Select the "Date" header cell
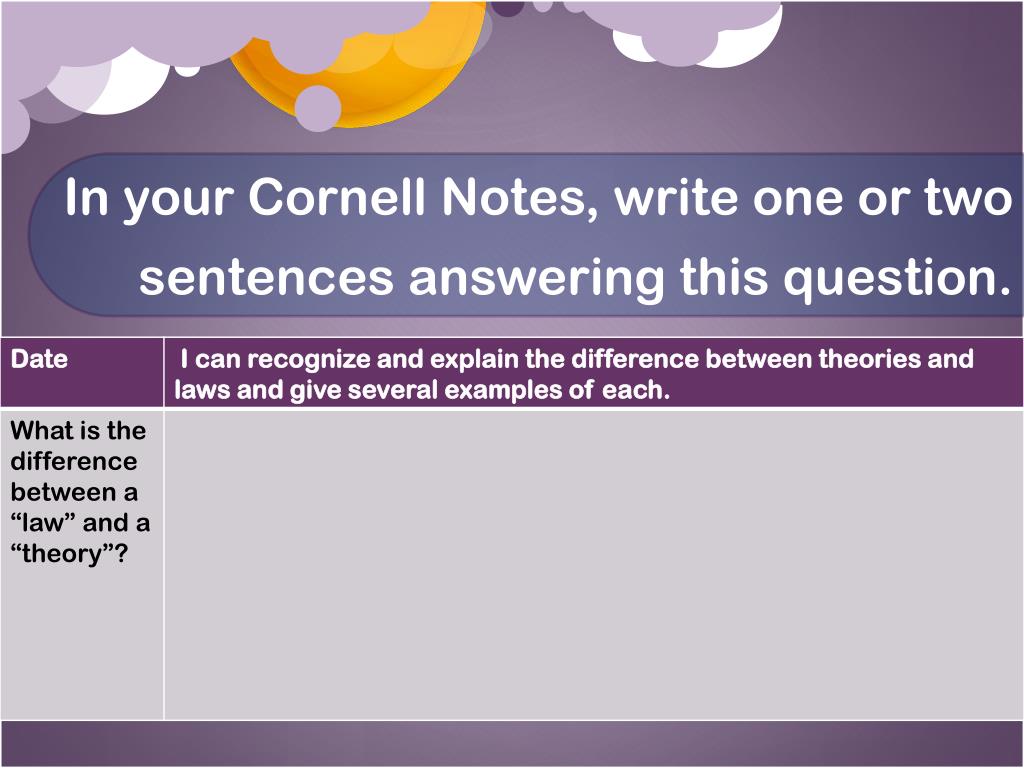The height and width of the screenshot is (768, 1024). coord(82,372)
